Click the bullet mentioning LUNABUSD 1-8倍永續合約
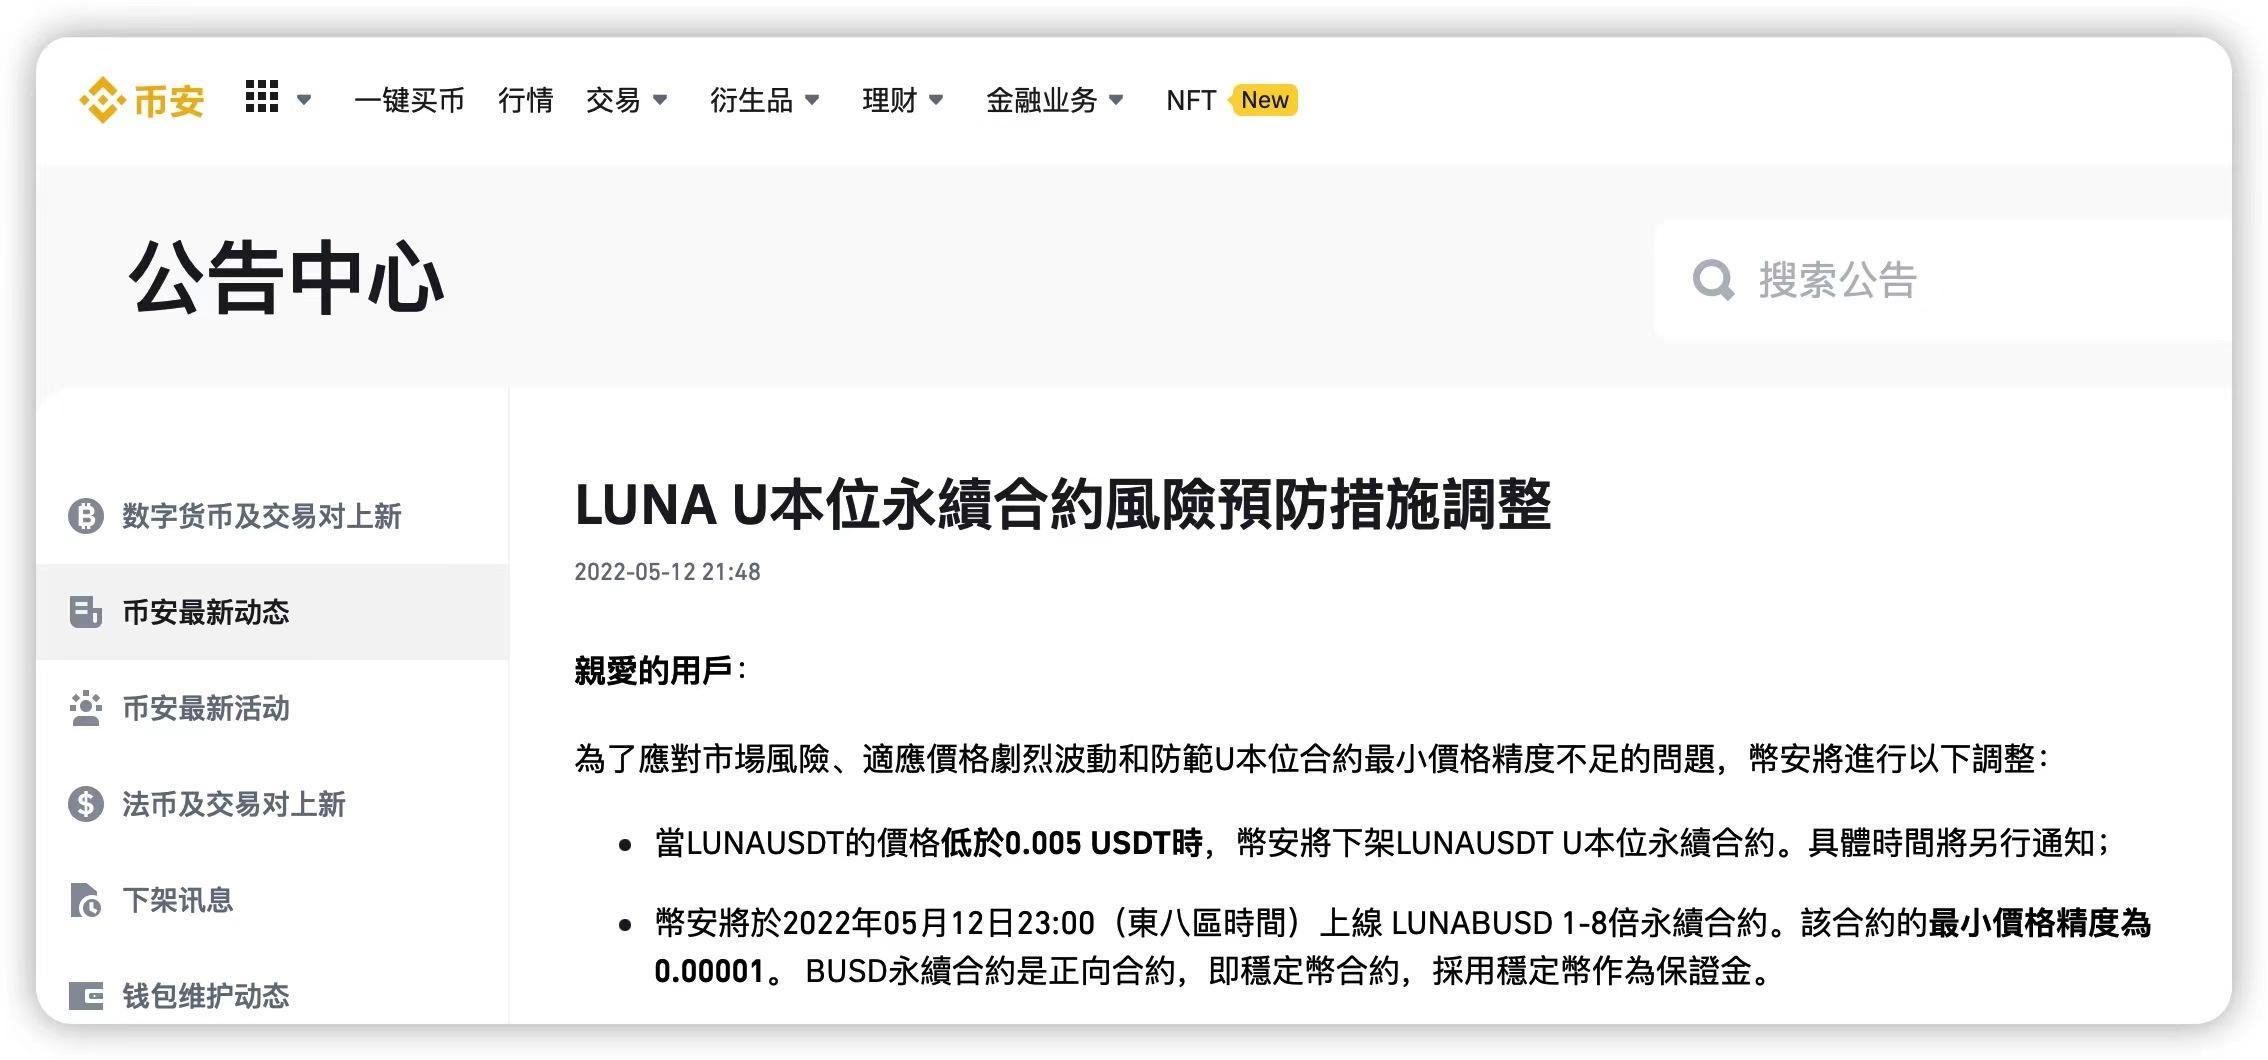 coord(1403,946)
